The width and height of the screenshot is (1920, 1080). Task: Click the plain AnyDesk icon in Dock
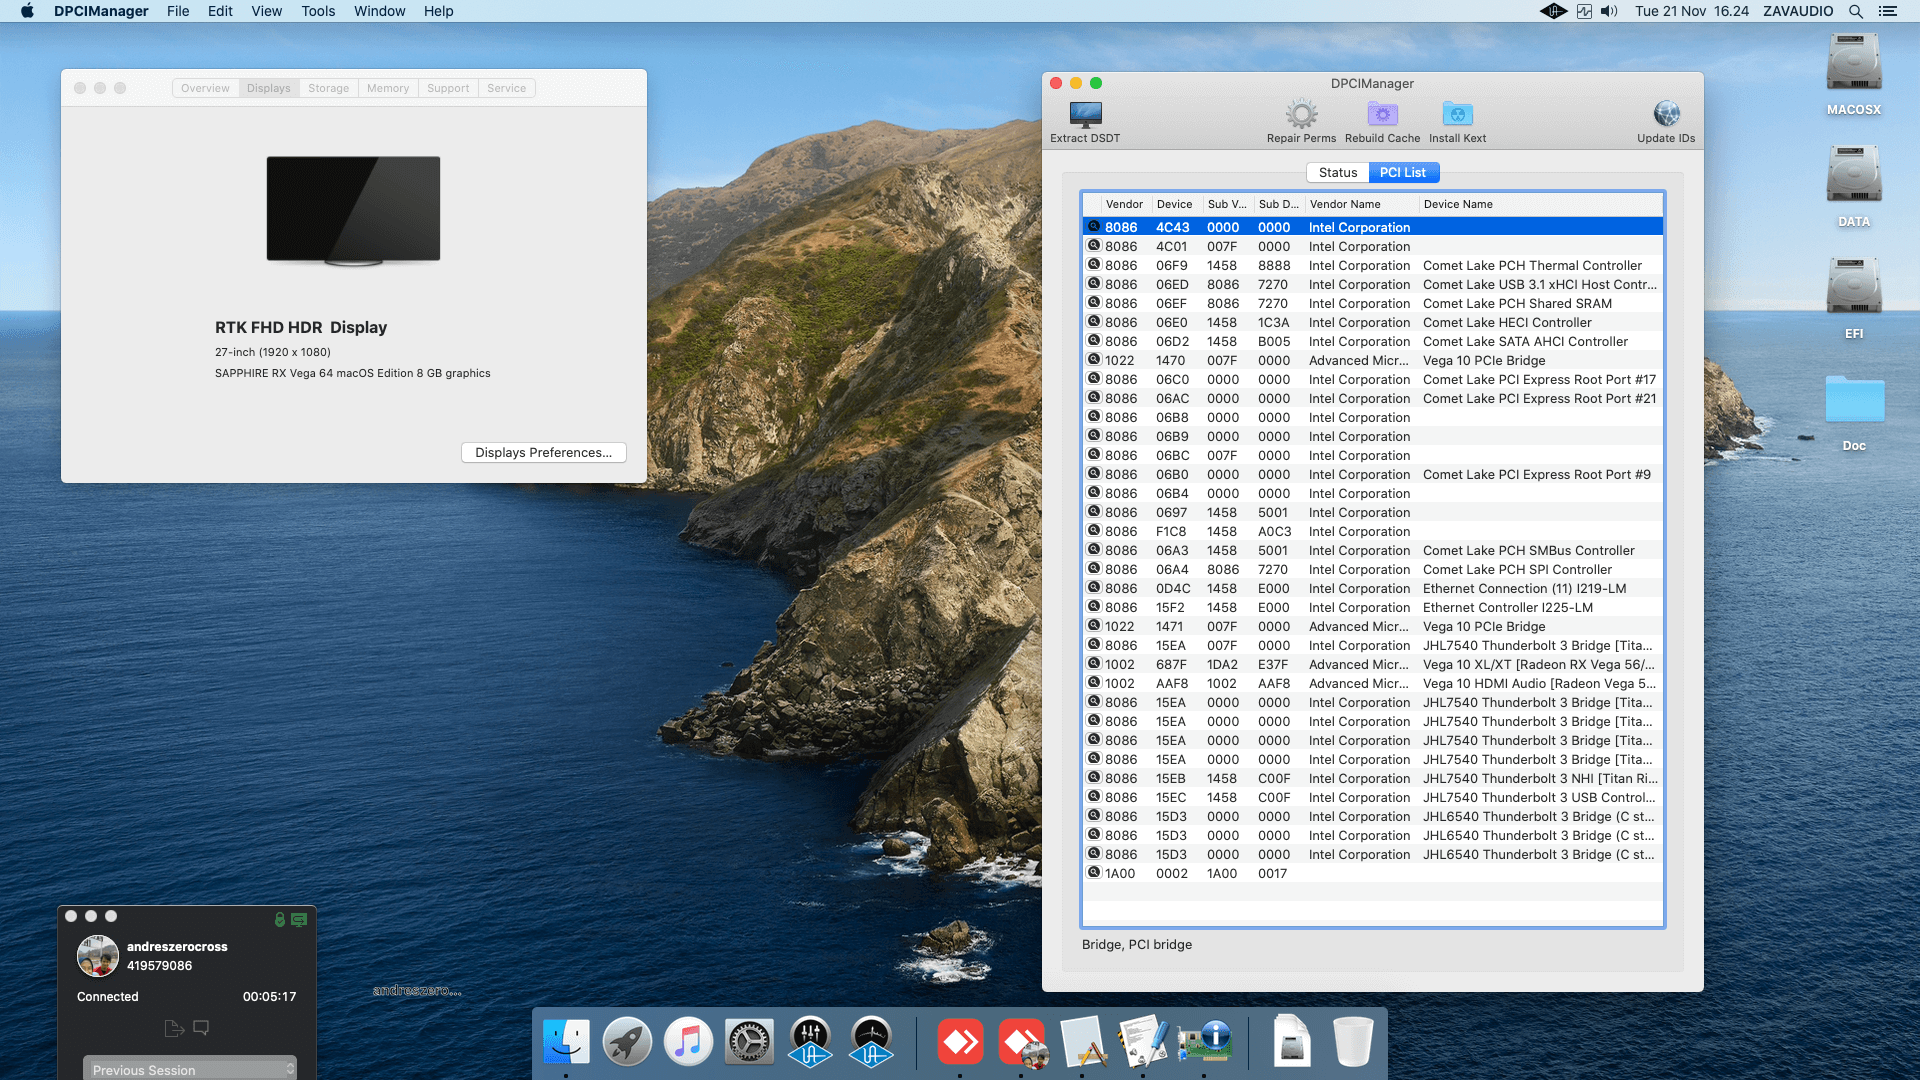click(x=960, y=1042)
